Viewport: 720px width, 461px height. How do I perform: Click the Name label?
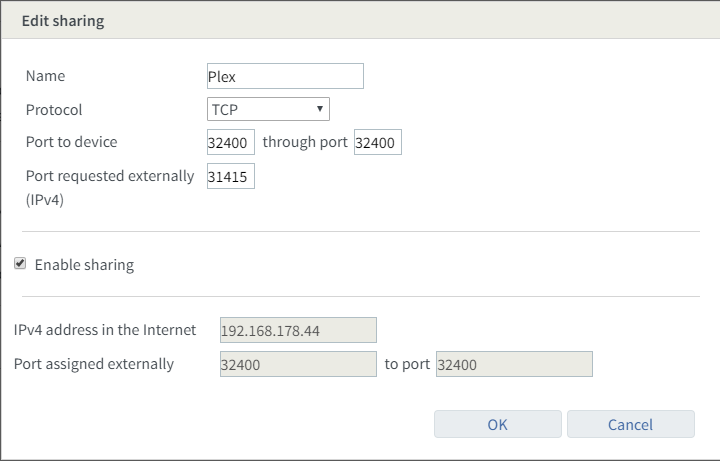pyautogui.click(x=45, y=76)
